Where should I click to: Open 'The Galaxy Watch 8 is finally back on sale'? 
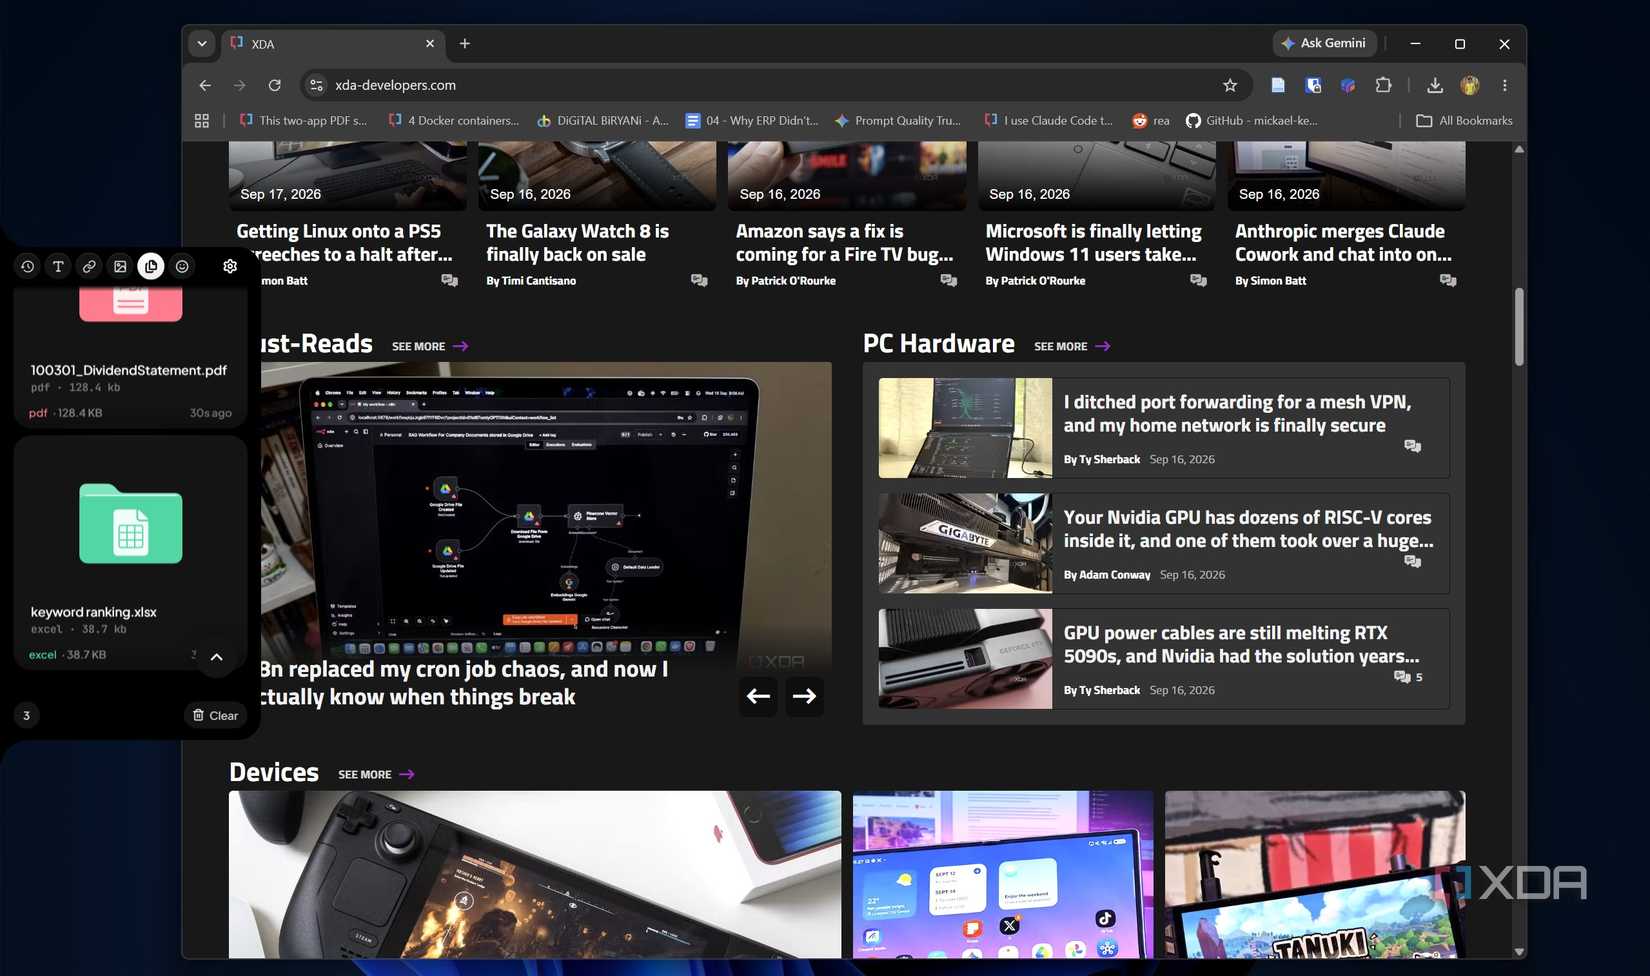tap(578, 243)
